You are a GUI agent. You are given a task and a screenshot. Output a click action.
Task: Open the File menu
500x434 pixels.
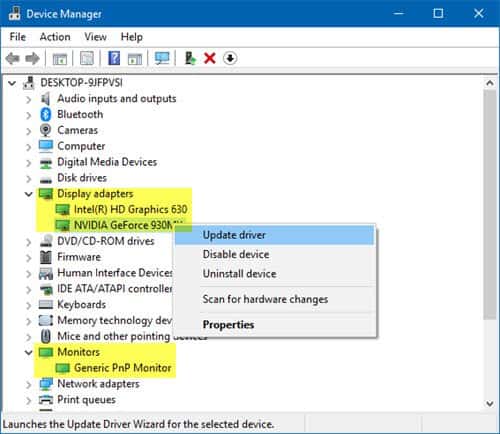[x=18, y=37]
